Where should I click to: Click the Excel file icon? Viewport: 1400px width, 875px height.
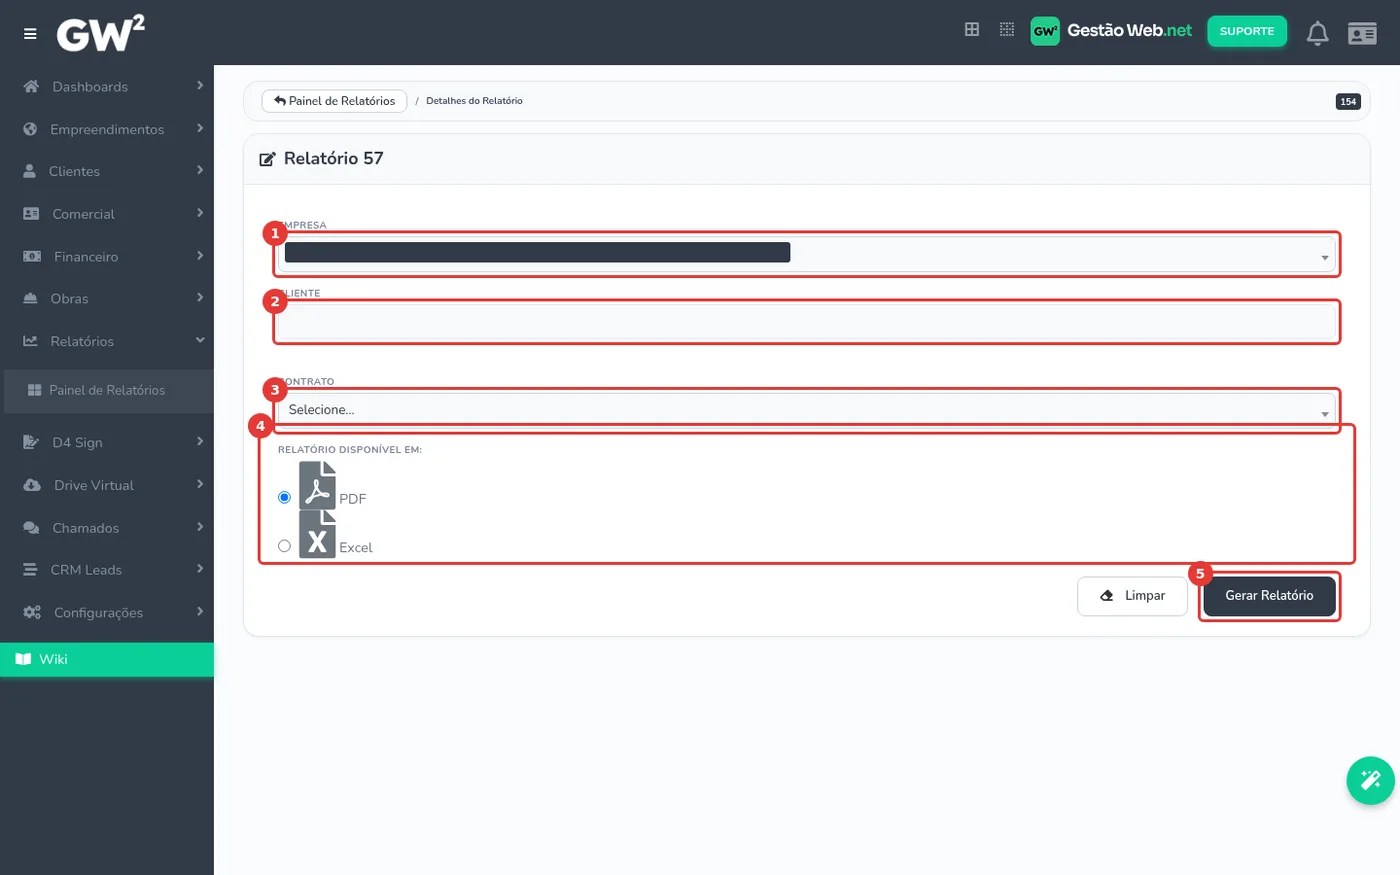click(317, 534)
